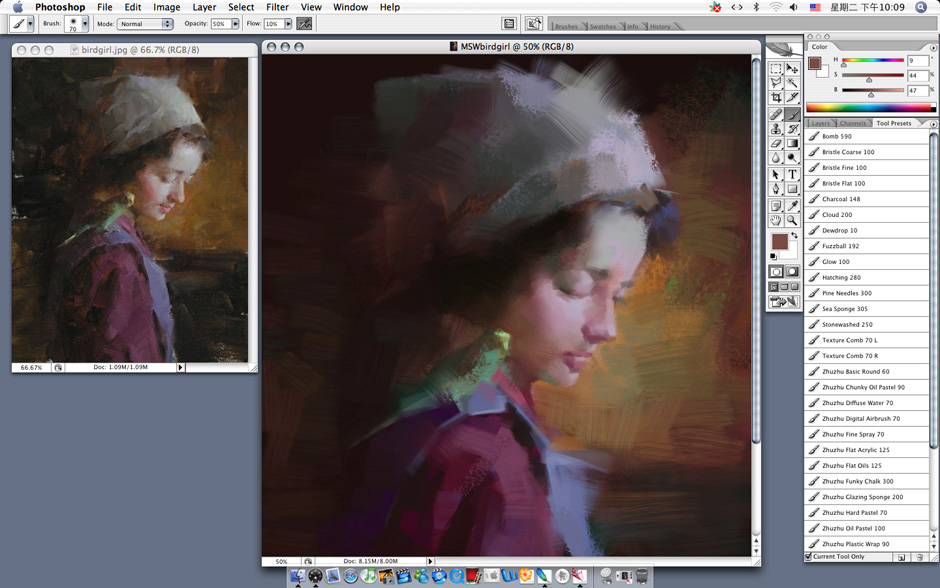The width and height of the screenshot is (940, 588).
Task: Click the Saturation slider in Color palette
Action: (873, 75)
